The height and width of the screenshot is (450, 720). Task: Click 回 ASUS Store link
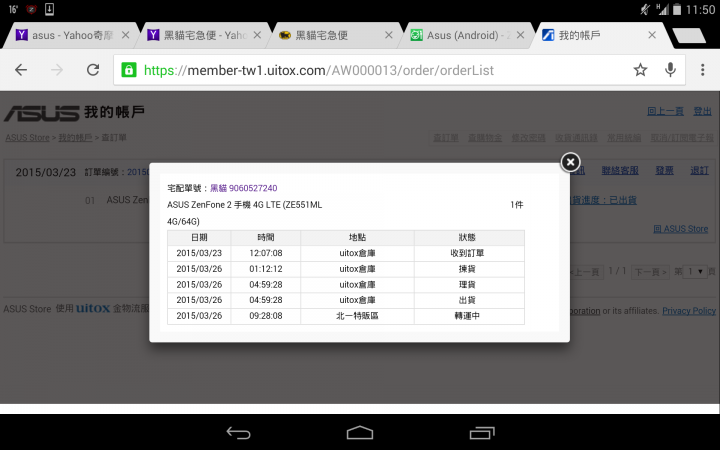click(681, 229)
